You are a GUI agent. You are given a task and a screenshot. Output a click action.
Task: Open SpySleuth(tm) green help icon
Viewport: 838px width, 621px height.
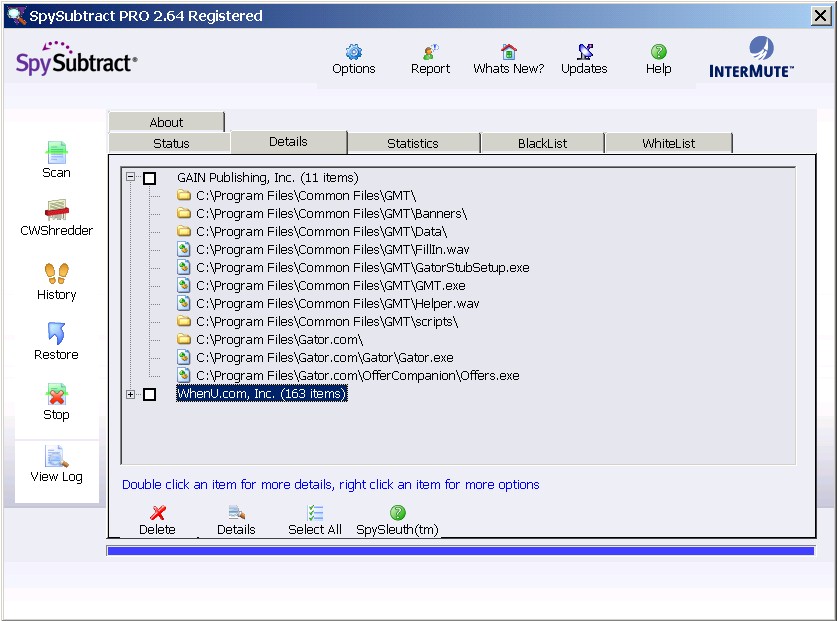(397, 513)
